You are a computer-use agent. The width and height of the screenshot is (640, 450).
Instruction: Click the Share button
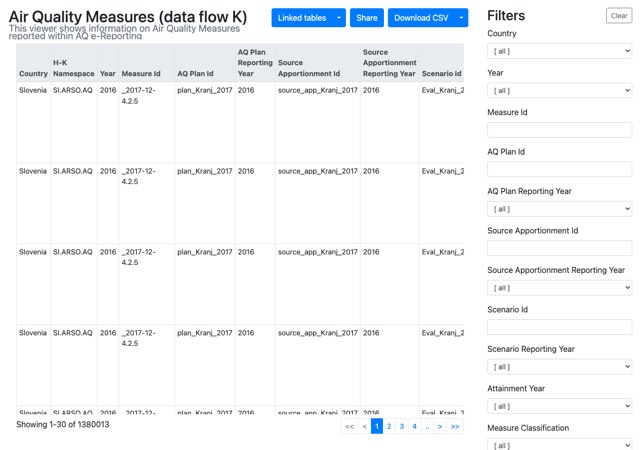tap(367, 18)
